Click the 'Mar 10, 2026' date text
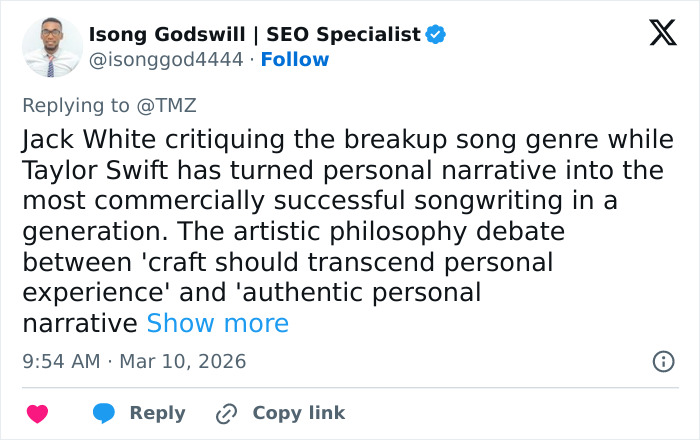 tap(183, 362)
